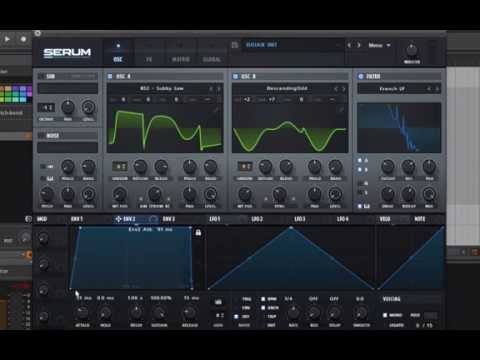The height and width of the screenshot is (360, 480).
Task: Select the ENV 3 tab
Action: click(169, 219)
